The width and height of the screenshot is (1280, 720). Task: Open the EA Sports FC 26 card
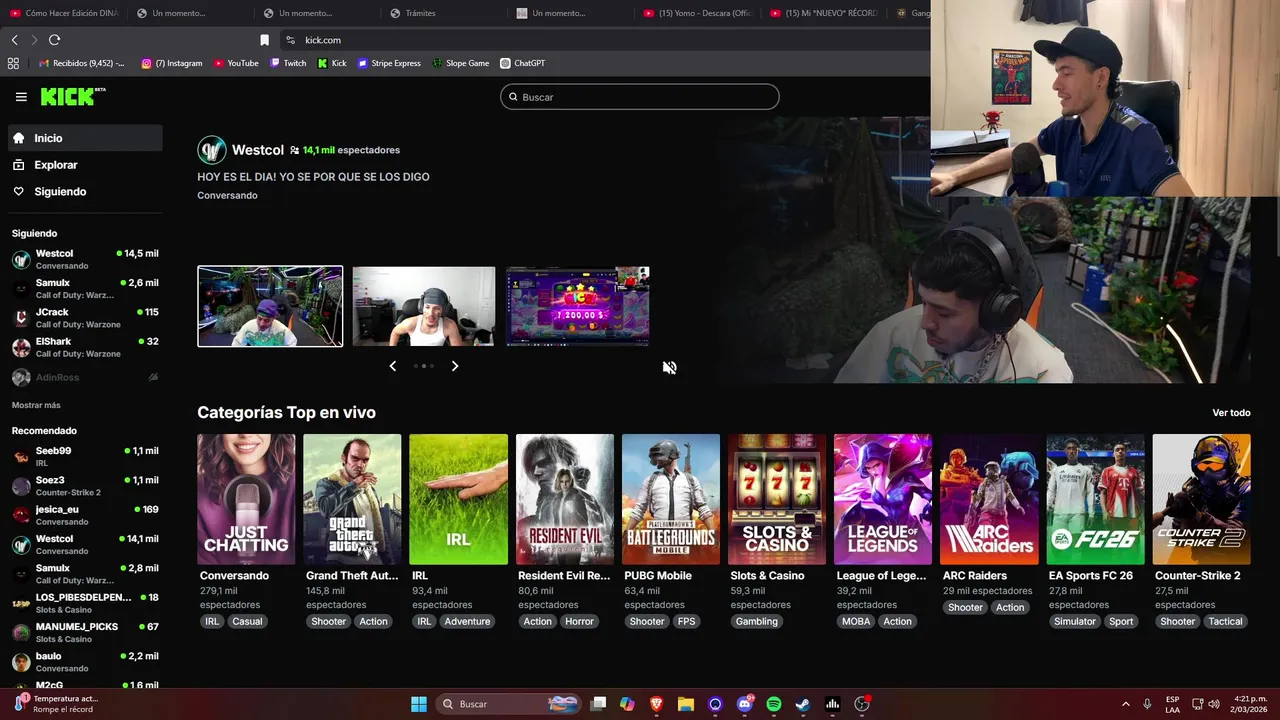[x=1095, y=499]
